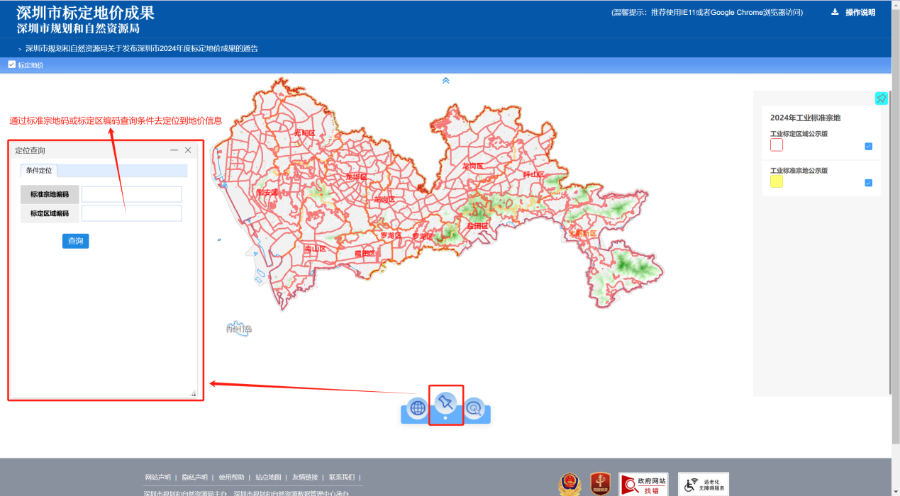Toggle the 标定地价 checkbox
900x496 pixels.
[12, 65]
